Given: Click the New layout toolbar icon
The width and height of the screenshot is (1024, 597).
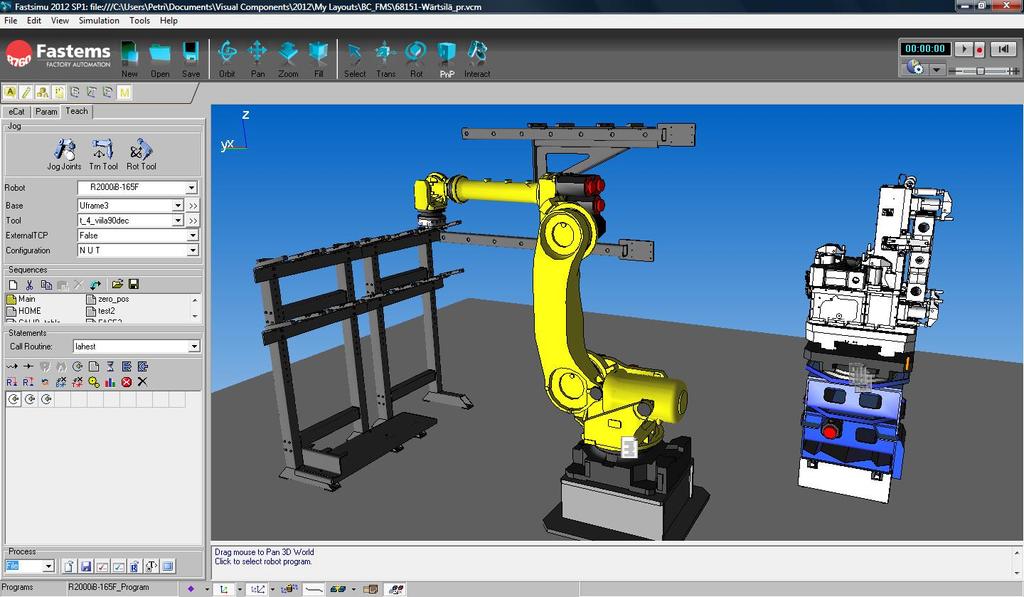Looking at the screenshot, I should pos(129,58).
